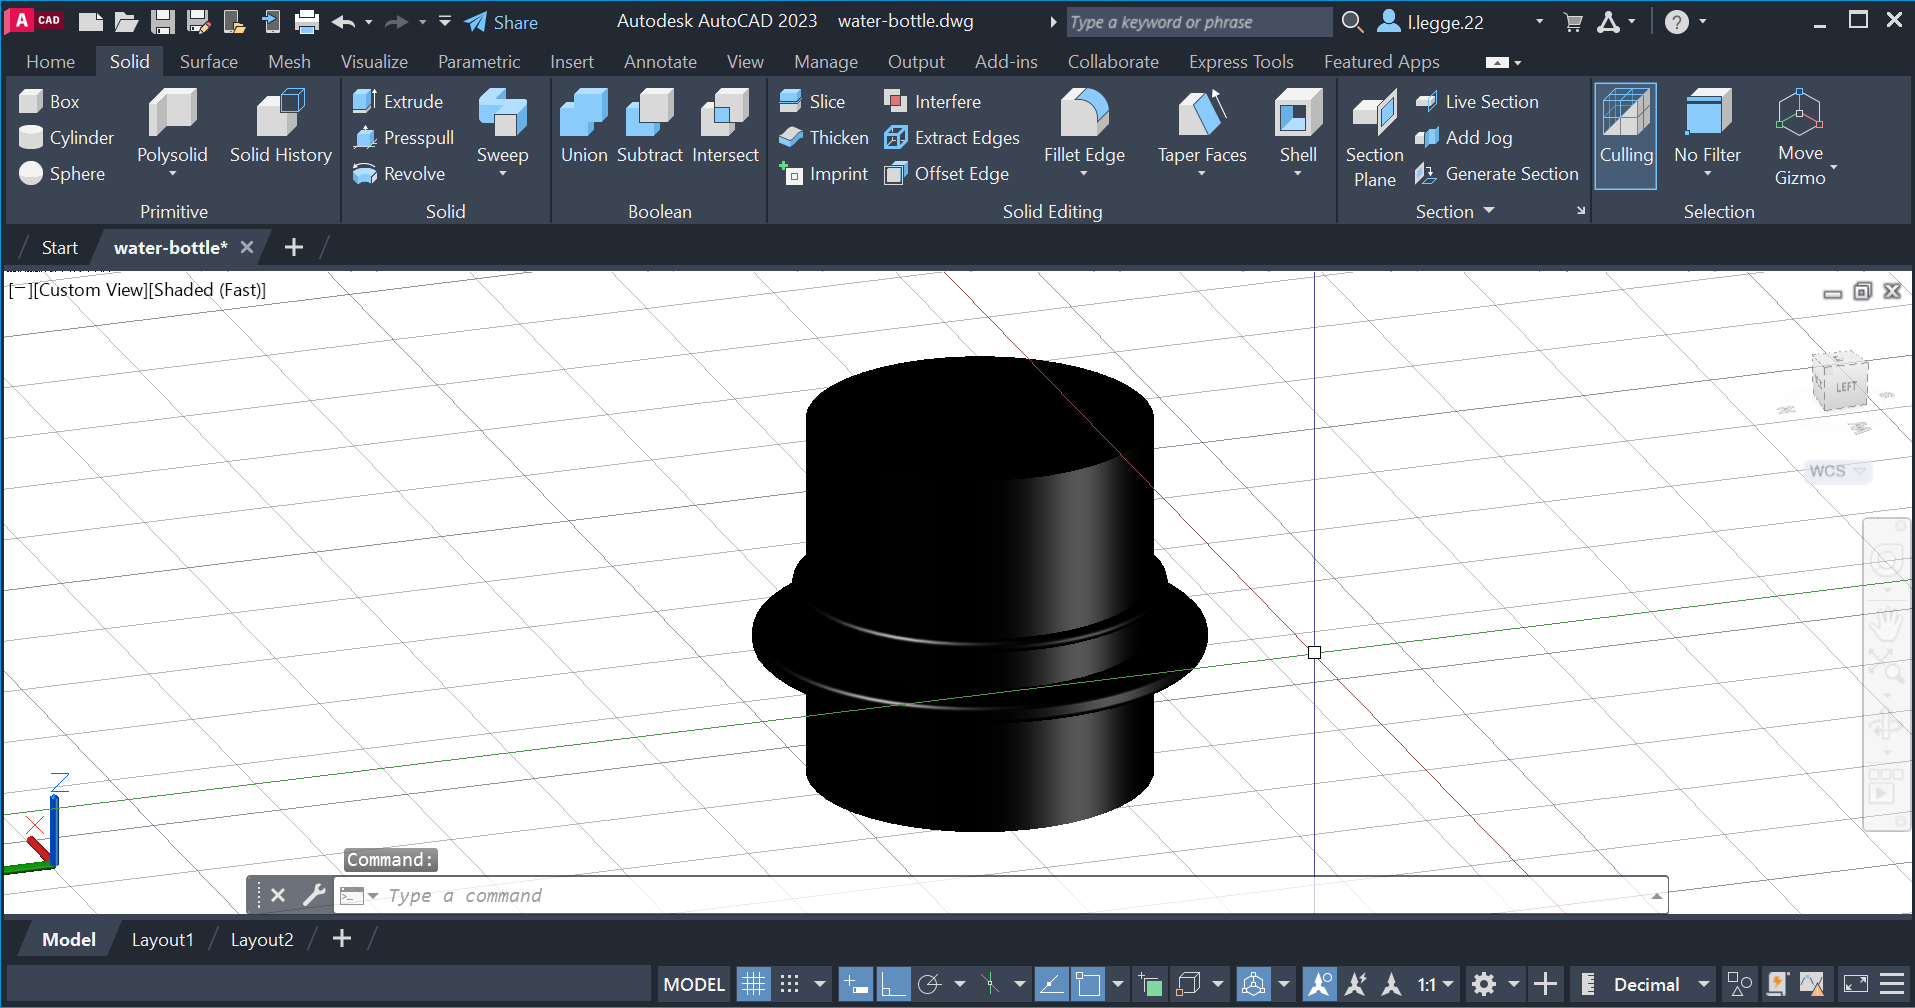Expand the Polysolid dropdown arrow
1915x1008 pixels.
click(x=172, y=175)
